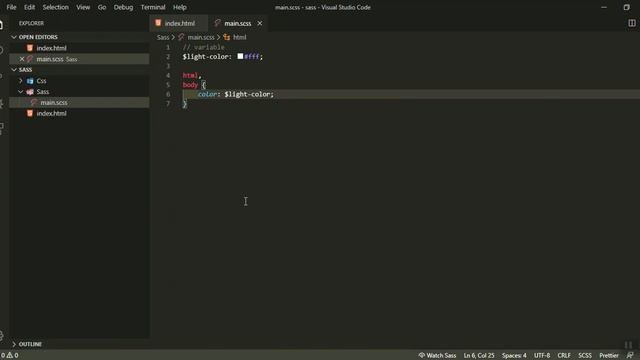
Task: Select main.scss in the Sass folder
Action: tap(80, 102)
